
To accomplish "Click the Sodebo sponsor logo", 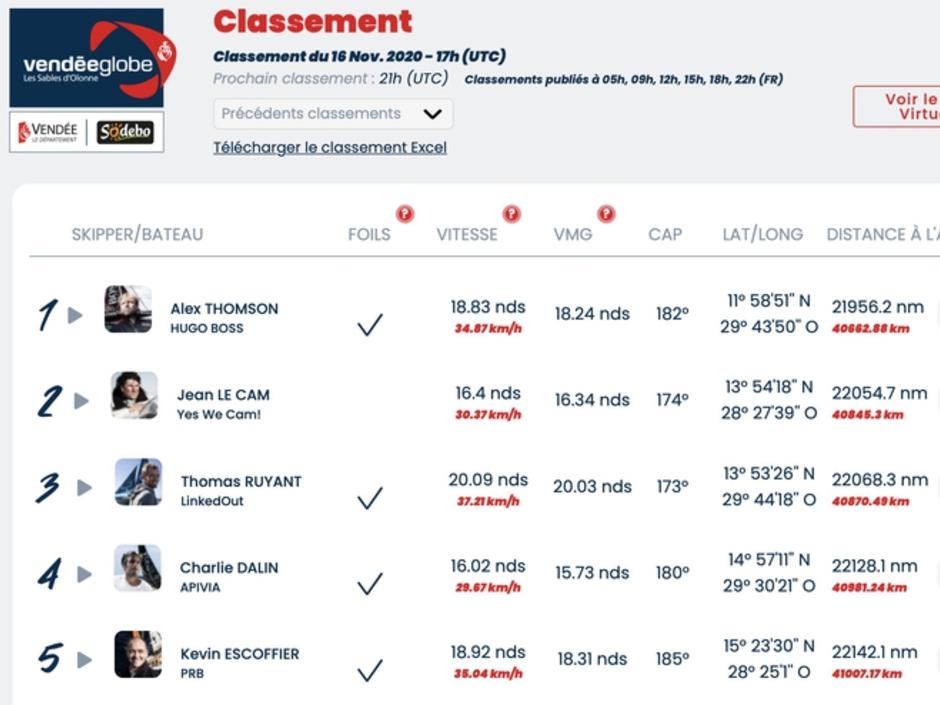I will tap(125, 131).
